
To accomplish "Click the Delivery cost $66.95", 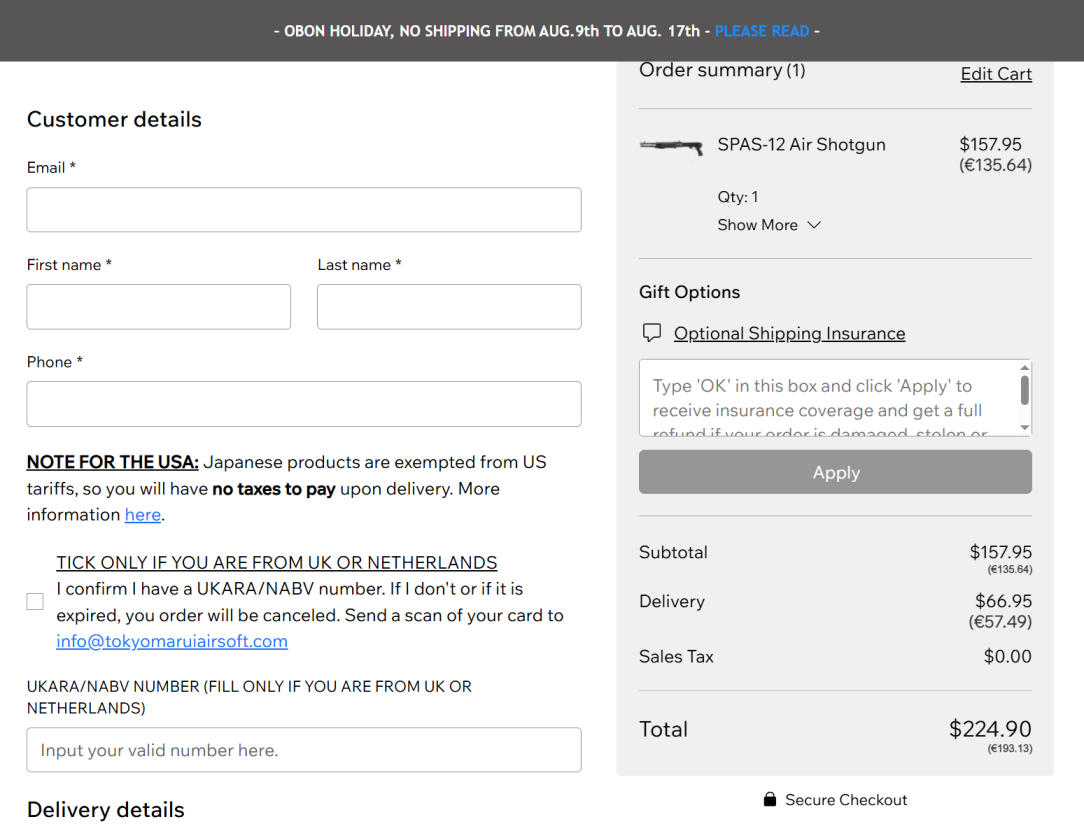I will tap(1003, 601).
